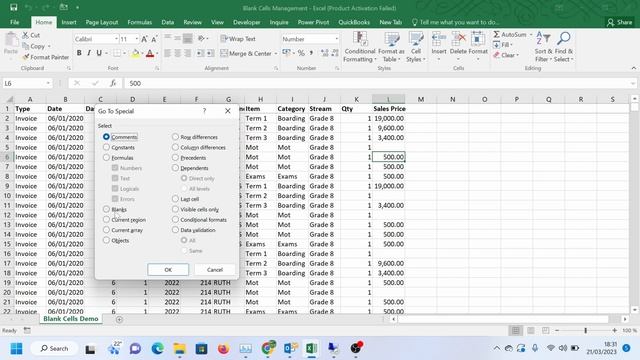This screenshot has height=360, width=640.
Task: Click the Bold formatting icon
Action: coord(79,53)
